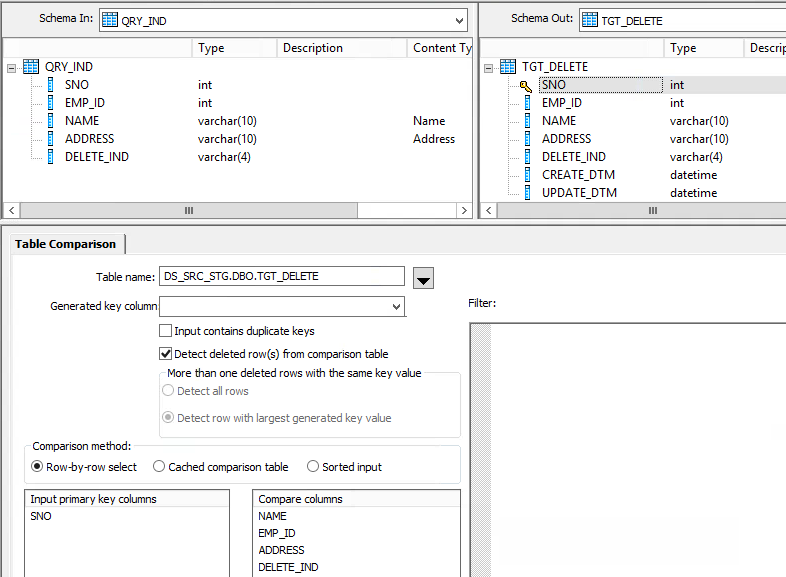Click the QRY_IND table icon in tree

point(30,67)
